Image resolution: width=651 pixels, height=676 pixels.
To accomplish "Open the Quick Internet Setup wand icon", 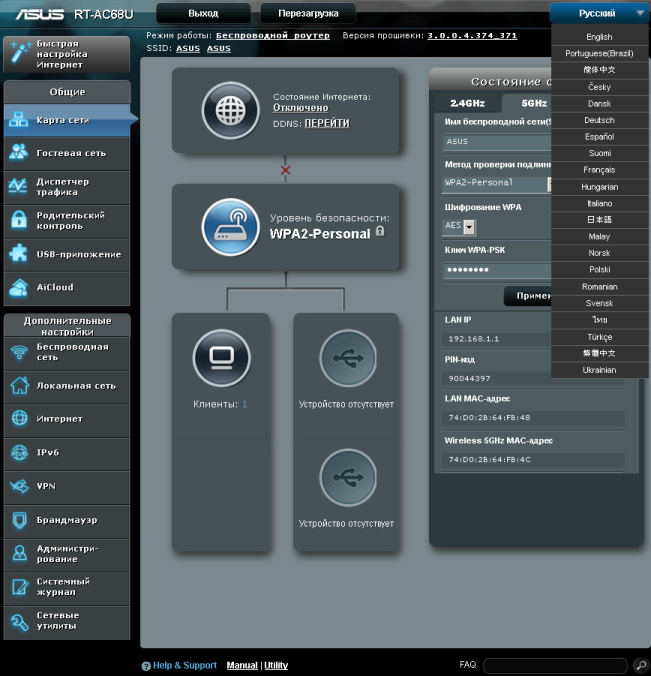I will tap(20, 53).
